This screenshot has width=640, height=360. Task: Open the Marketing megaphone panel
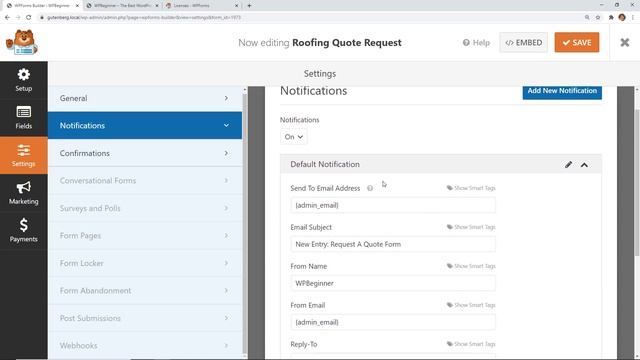tap(24, 193)
